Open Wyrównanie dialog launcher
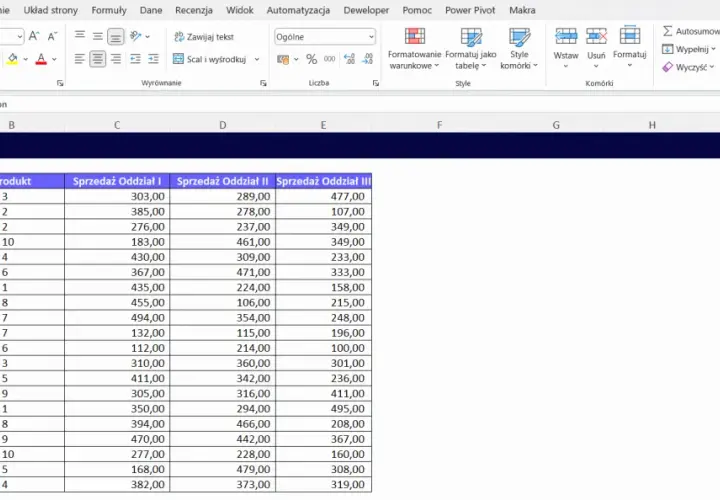Screen dimensions: 720x500 point(263,83)
